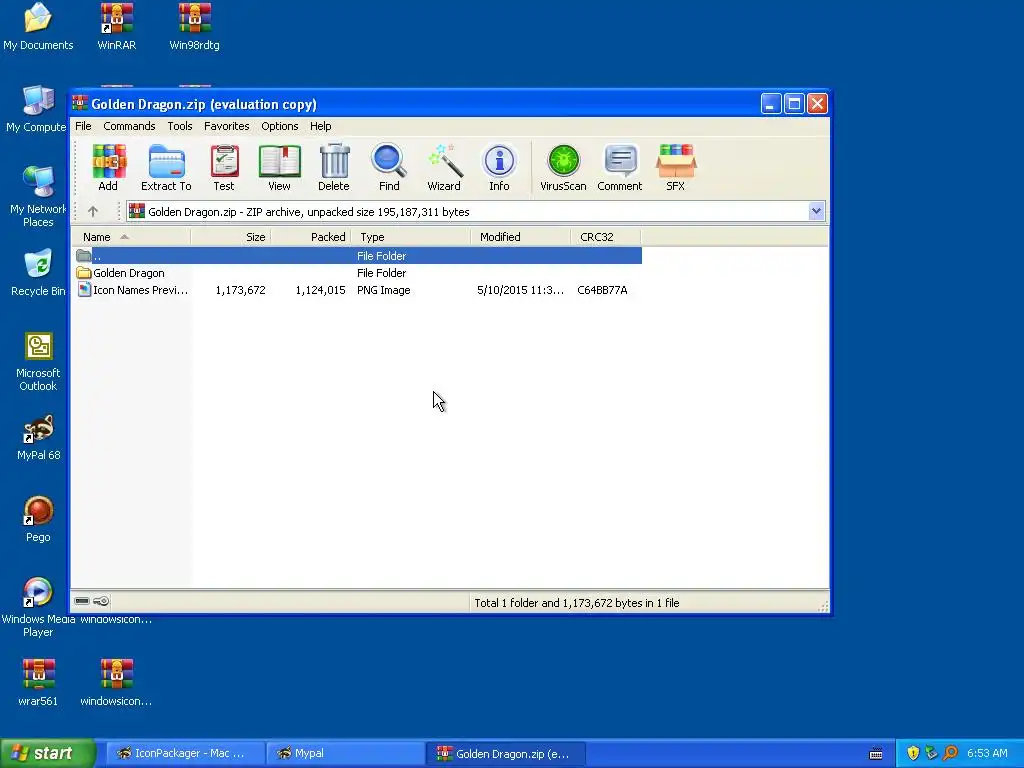
Task: Click Golden Dragon.zip taskbar button
Action: pos(505,753)
